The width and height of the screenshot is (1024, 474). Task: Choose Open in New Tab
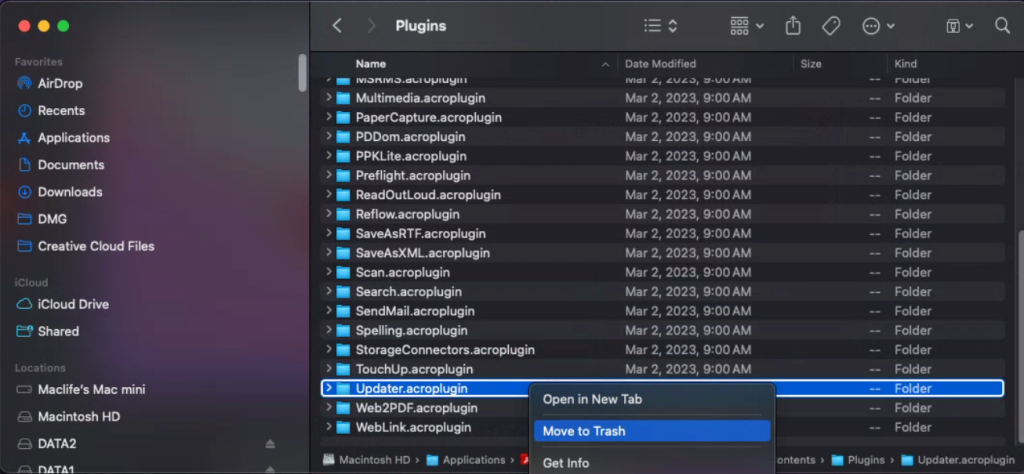pos(592,399)
